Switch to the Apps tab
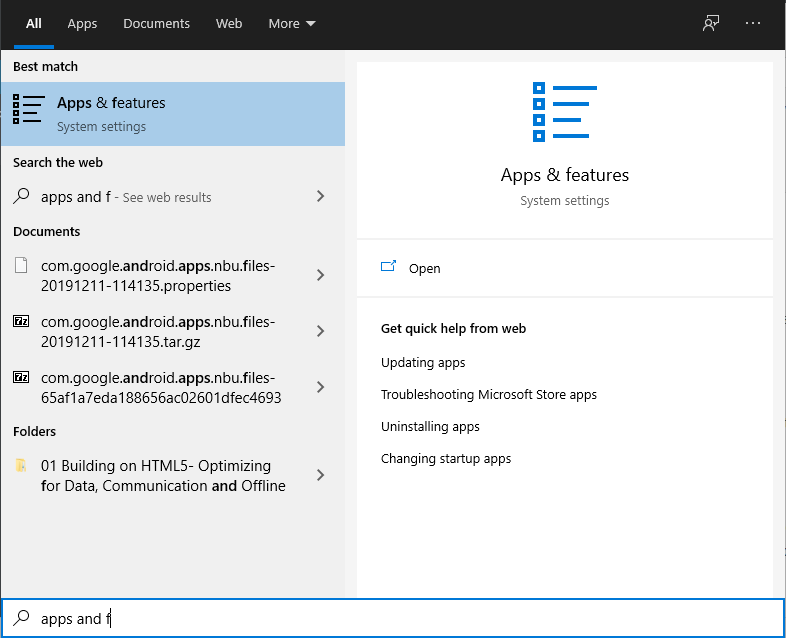 click(82, 23)
